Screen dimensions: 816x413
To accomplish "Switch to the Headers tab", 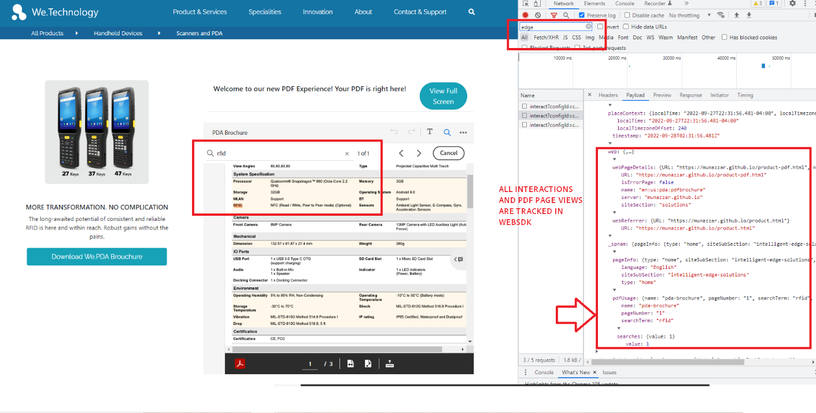I will [608, 95].
